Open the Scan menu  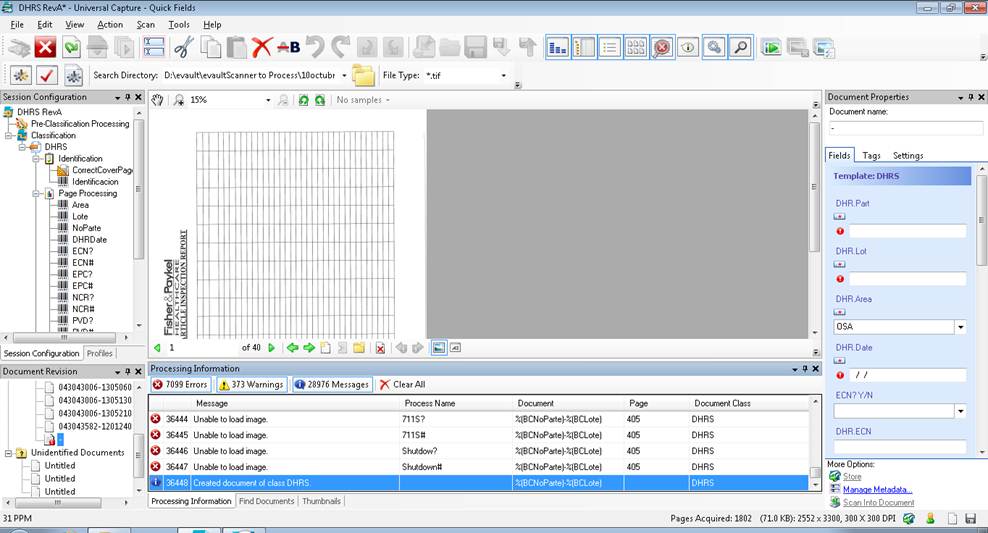coord(145,24)
